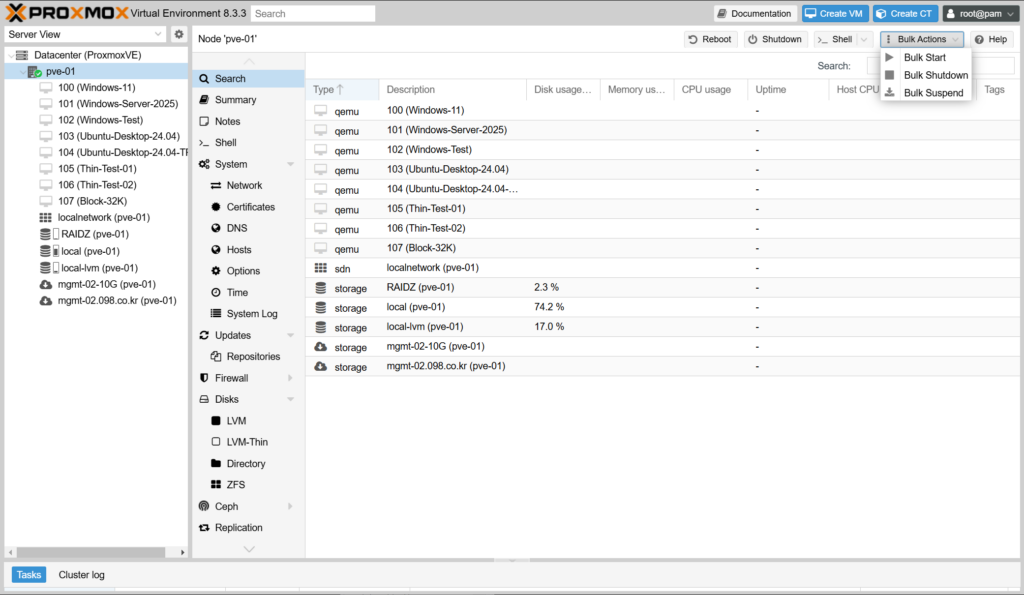1024x595 pixels.
Task: Open the Network settings icon item
Action: click(216, 186)
